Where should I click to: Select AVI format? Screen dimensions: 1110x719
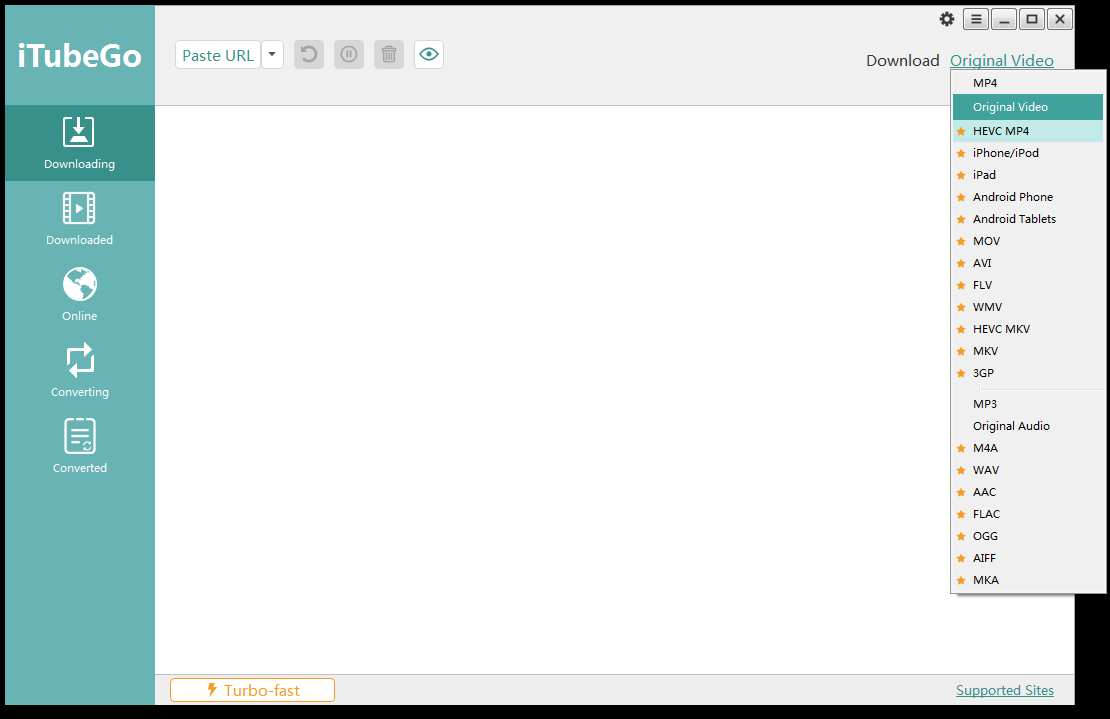(x=1027, y=263)
